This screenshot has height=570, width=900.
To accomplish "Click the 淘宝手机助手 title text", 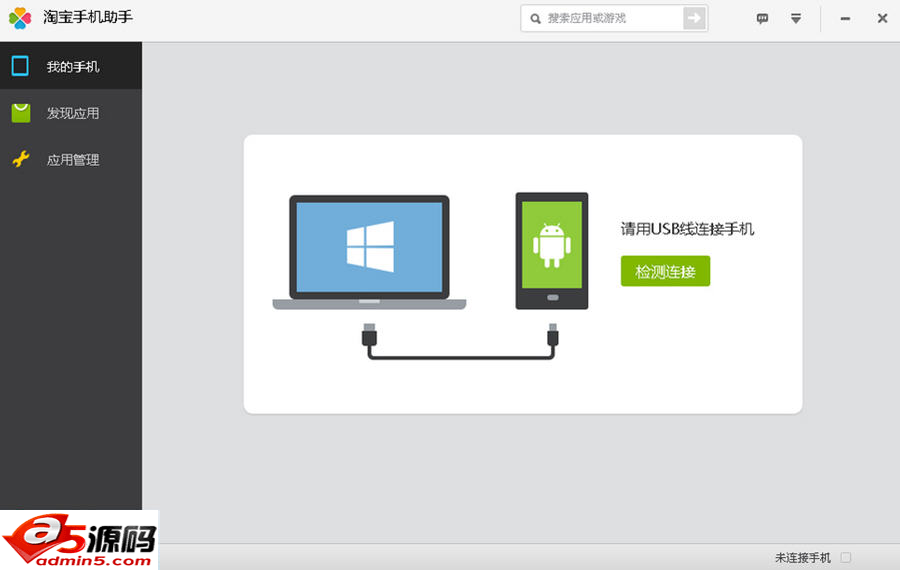I will pyautogui.click(x=87, y=17).
